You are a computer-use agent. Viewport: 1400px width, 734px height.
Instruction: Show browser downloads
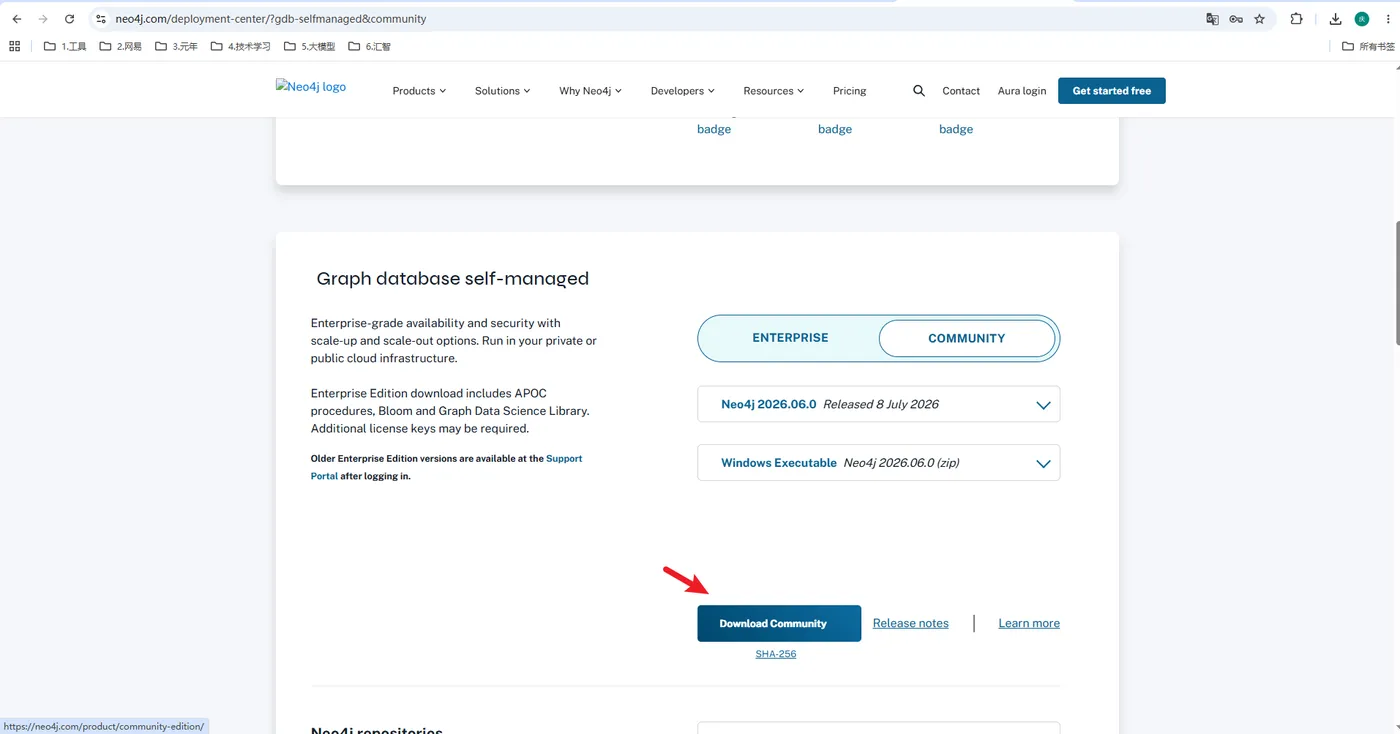1335,19
